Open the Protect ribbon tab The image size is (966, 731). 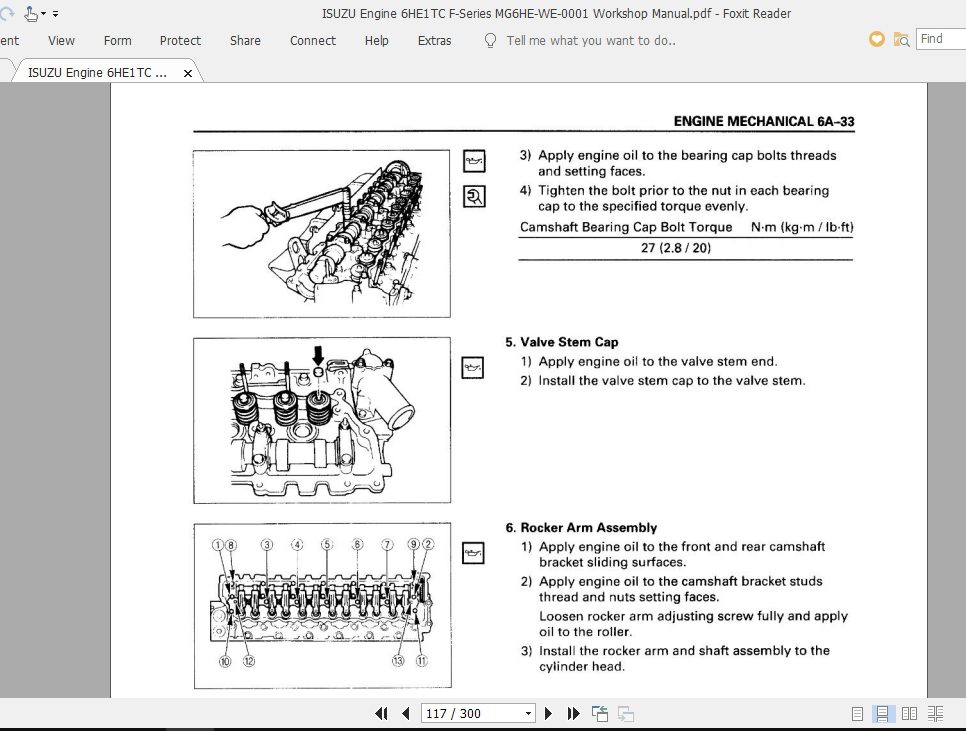coord(180,41)
